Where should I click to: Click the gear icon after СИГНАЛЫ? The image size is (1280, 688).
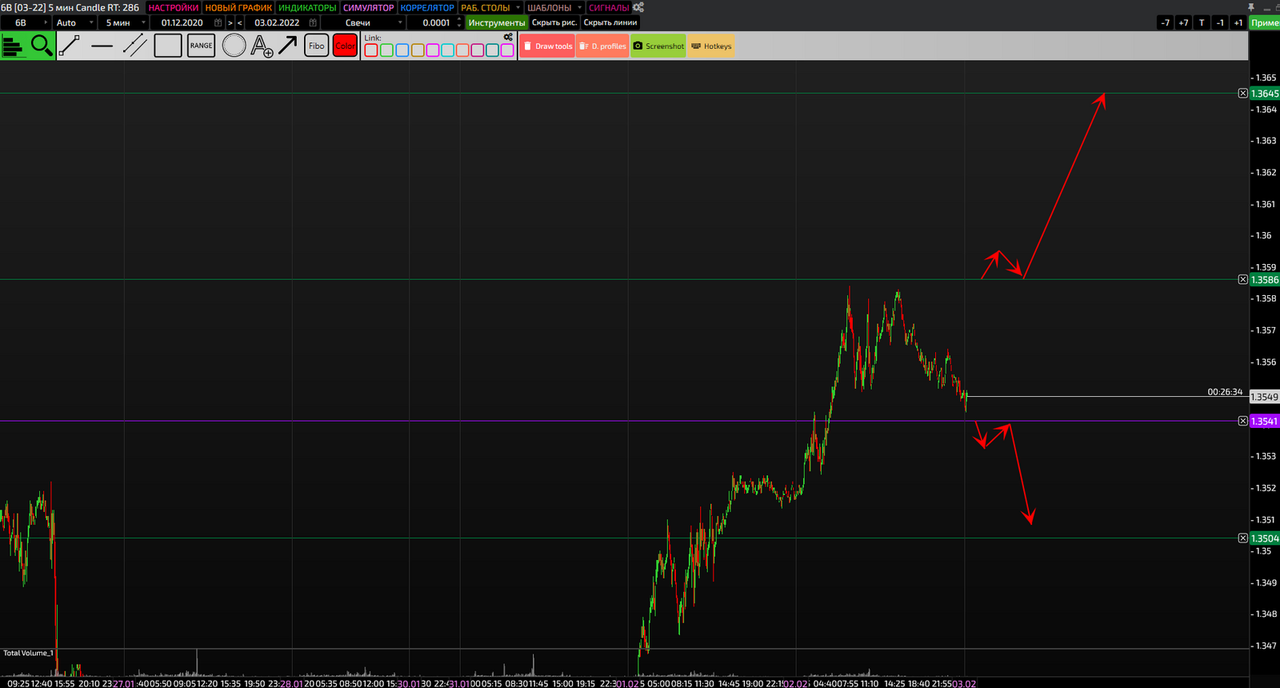coord(638,7)
